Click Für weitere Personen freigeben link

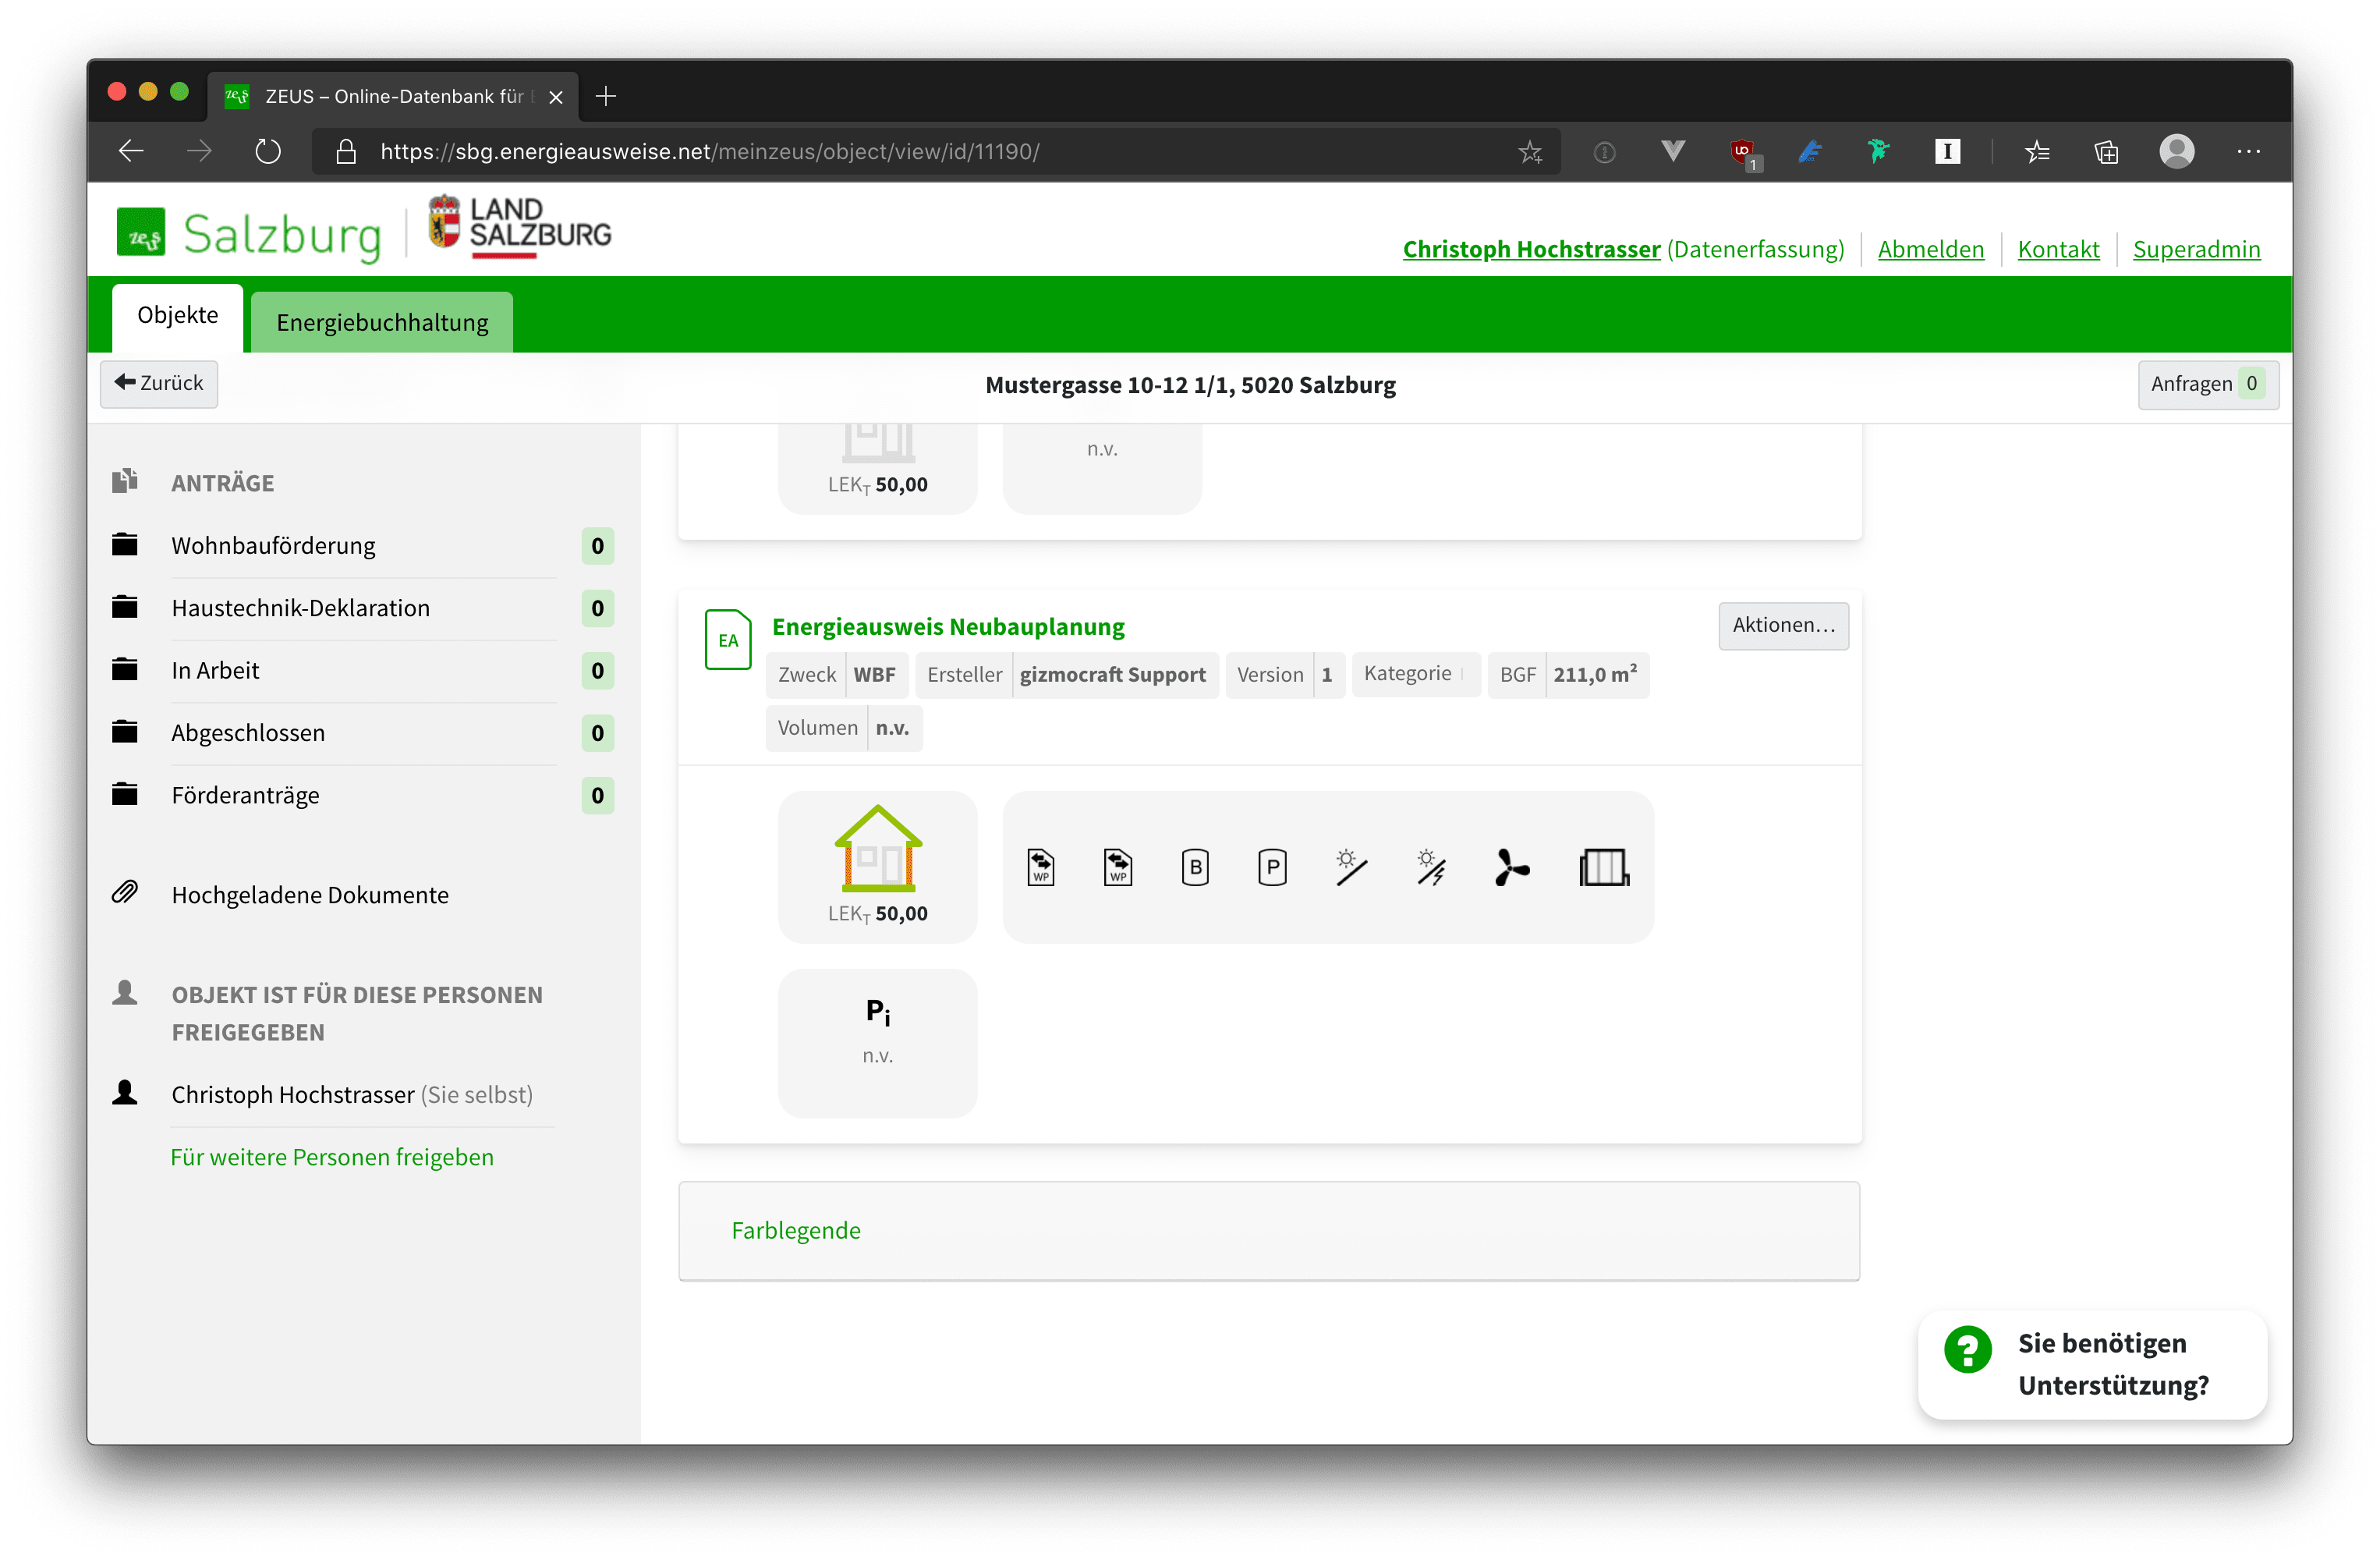(332, 1157)
